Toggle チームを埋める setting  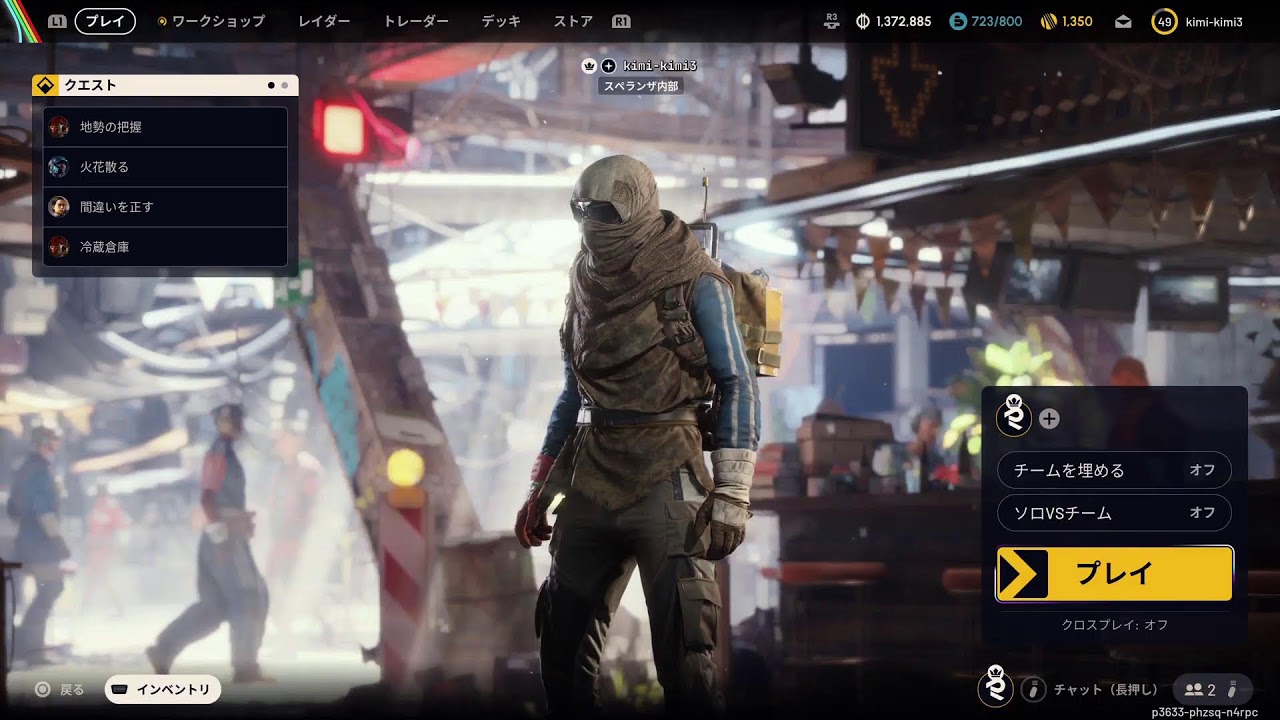click(x=1114, y=470)
